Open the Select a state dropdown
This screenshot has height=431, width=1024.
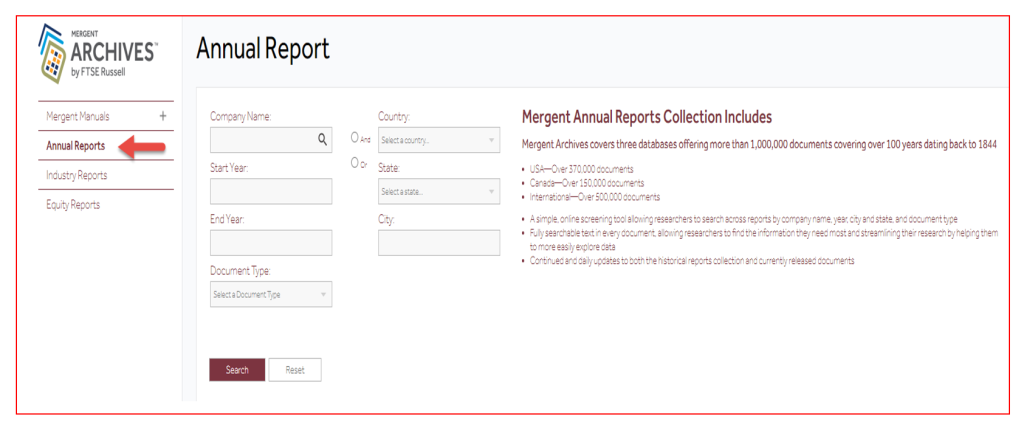(x=439, y=191)
